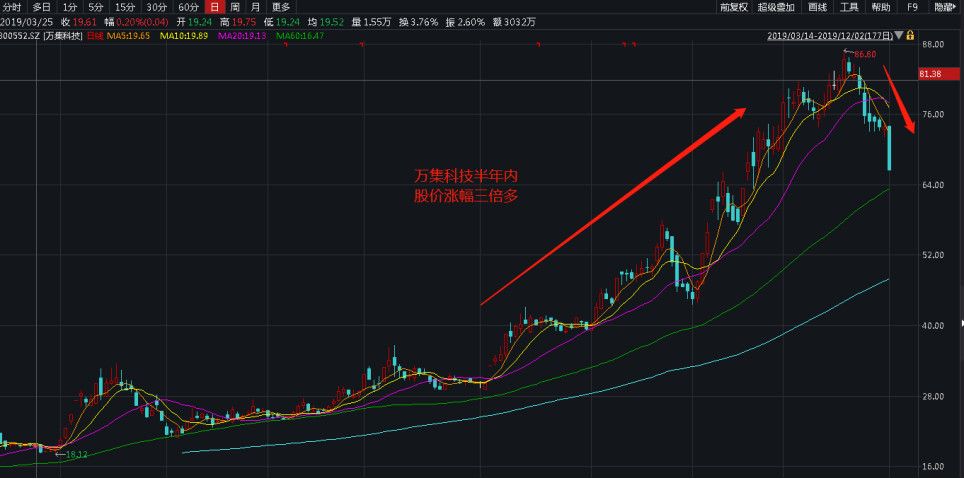The width and height of the screenshot is (964, 479).
Task: Click the small arrow on the right edge
Action: pyautogui.click(x=961, y=323)
